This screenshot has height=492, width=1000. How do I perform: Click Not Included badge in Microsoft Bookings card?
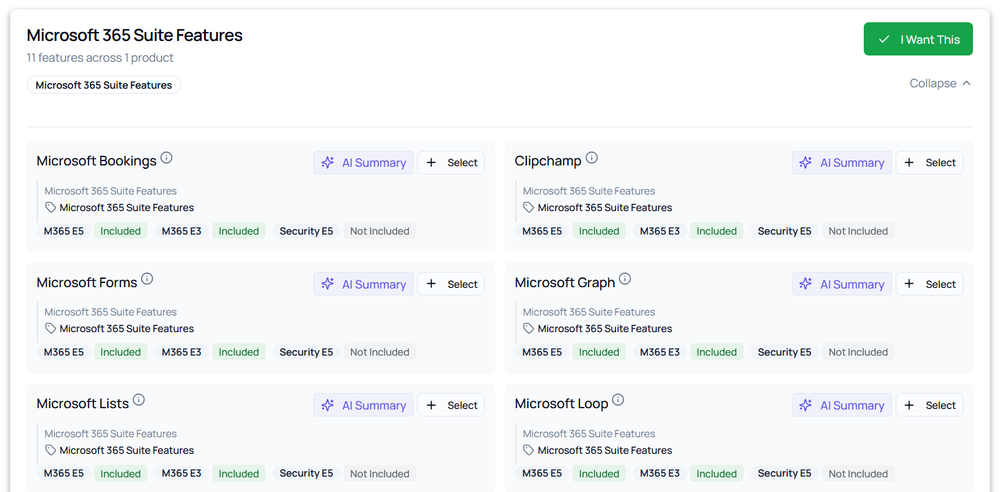click(379, 231)
